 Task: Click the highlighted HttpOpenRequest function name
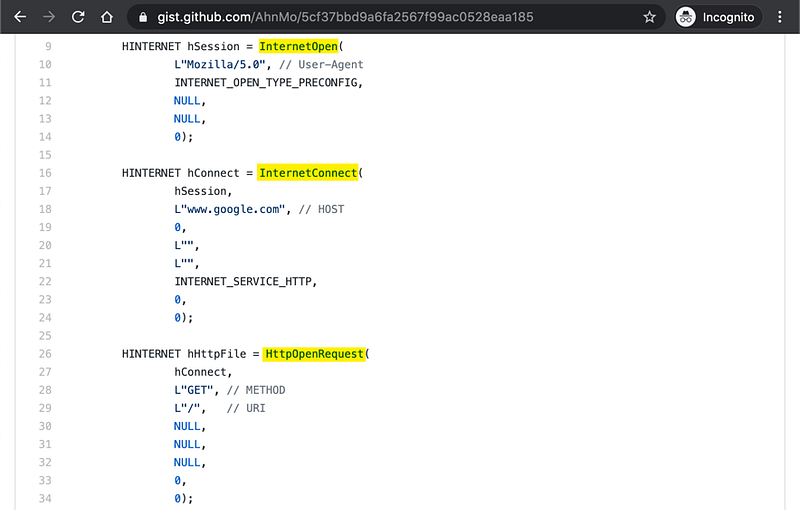coord(314,354)
